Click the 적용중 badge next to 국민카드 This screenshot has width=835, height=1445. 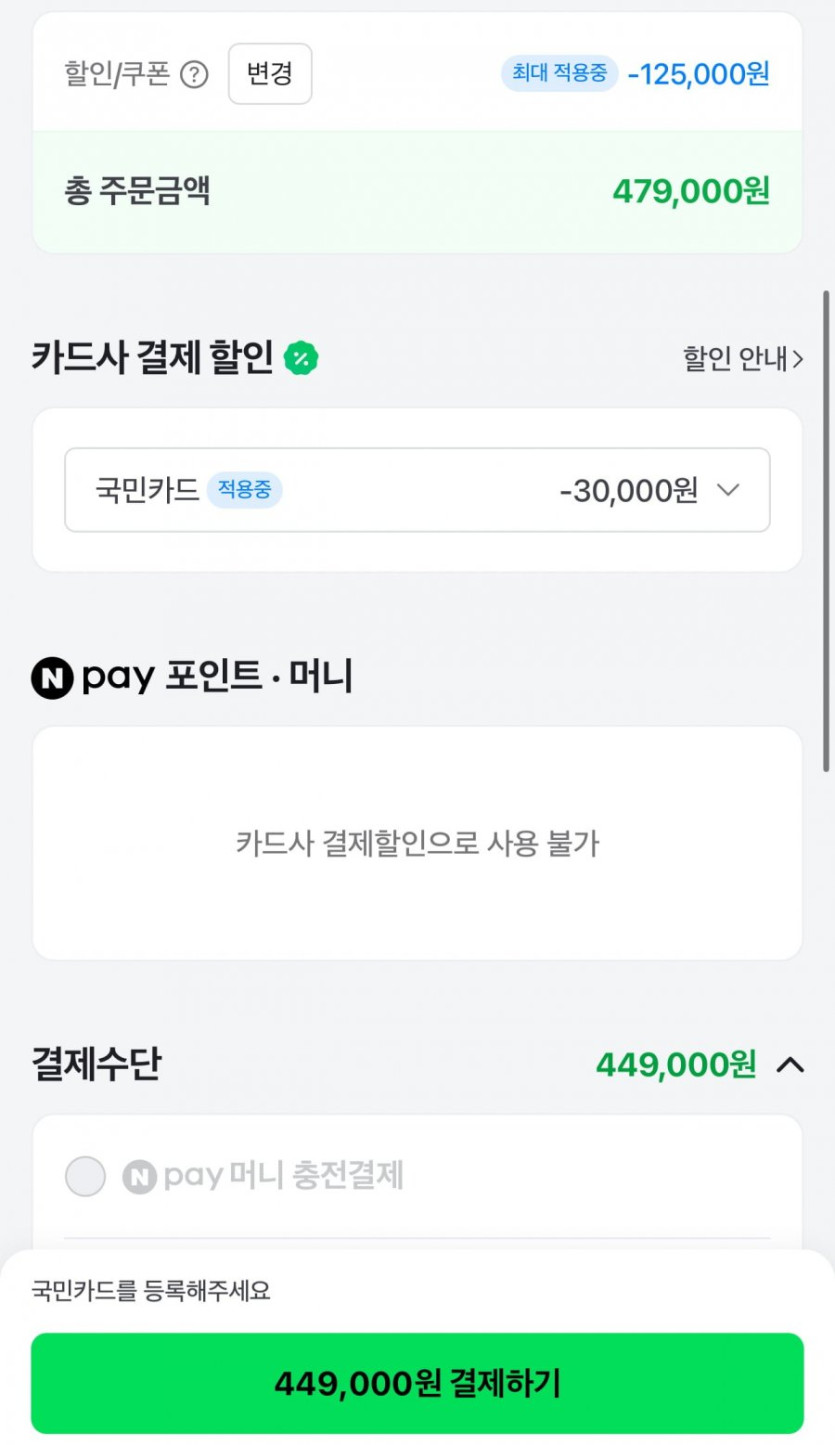(244, 490)
